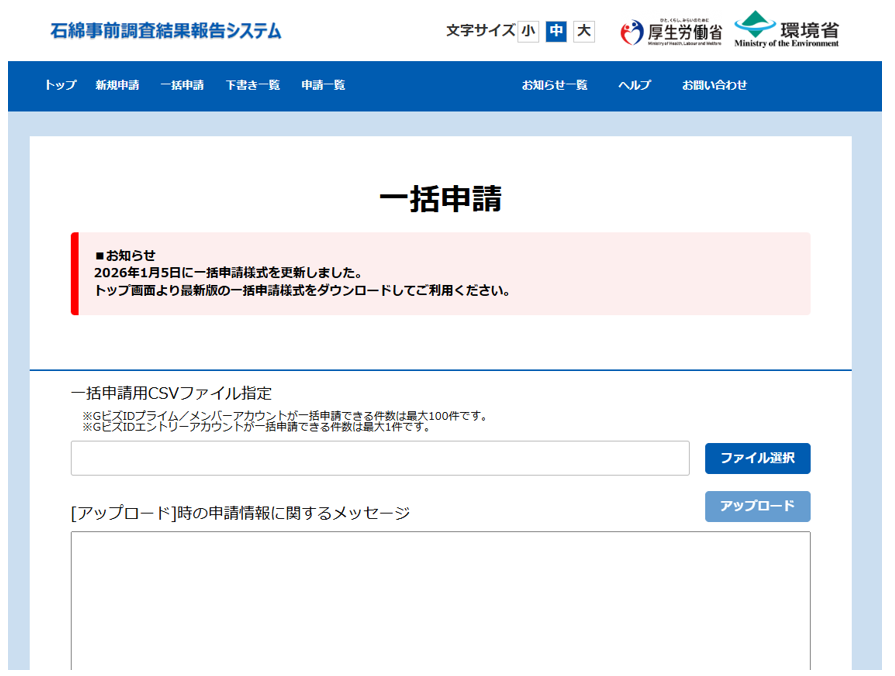
Task: Click the 一括申請 page heading
Action: point(440,199)
